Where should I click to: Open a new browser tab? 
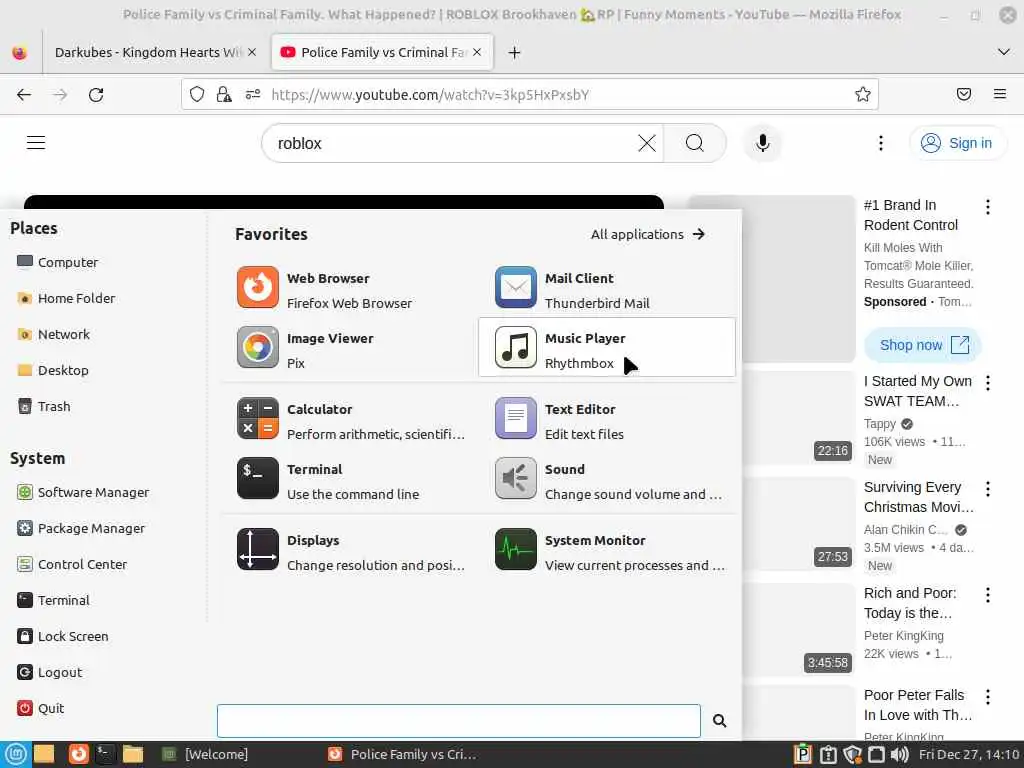515,52
